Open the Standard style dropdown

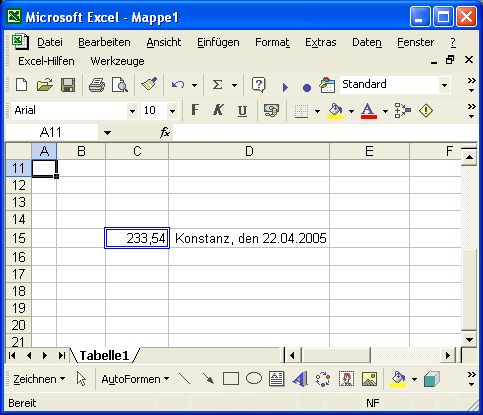click(444, 85)
